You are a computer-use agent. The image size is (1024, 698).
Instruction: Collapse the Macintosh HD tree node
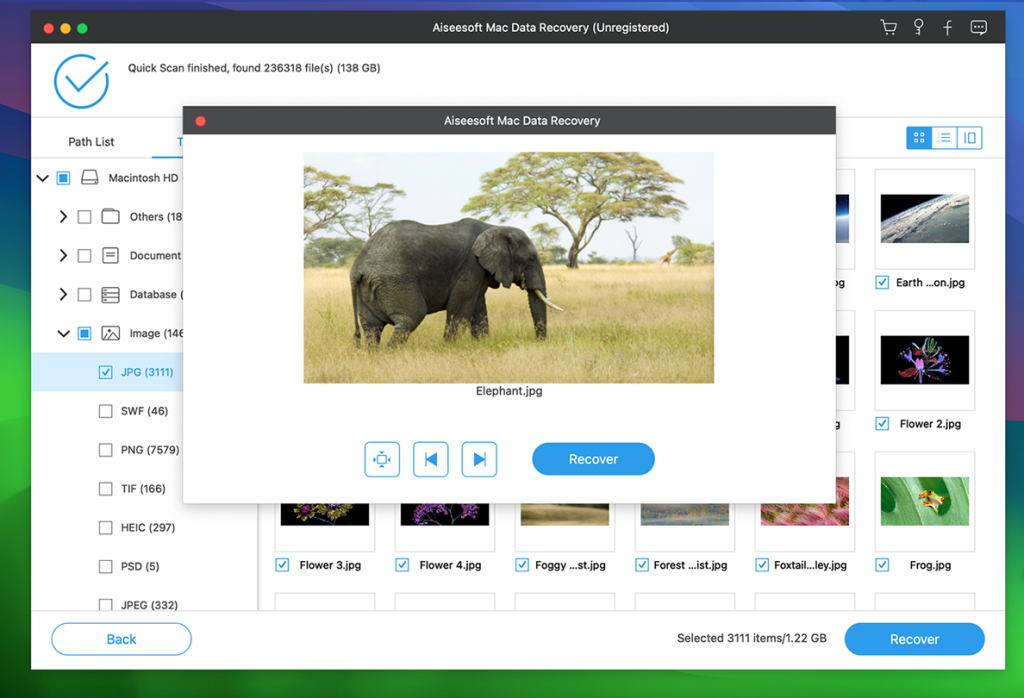(x=42, y=178)
